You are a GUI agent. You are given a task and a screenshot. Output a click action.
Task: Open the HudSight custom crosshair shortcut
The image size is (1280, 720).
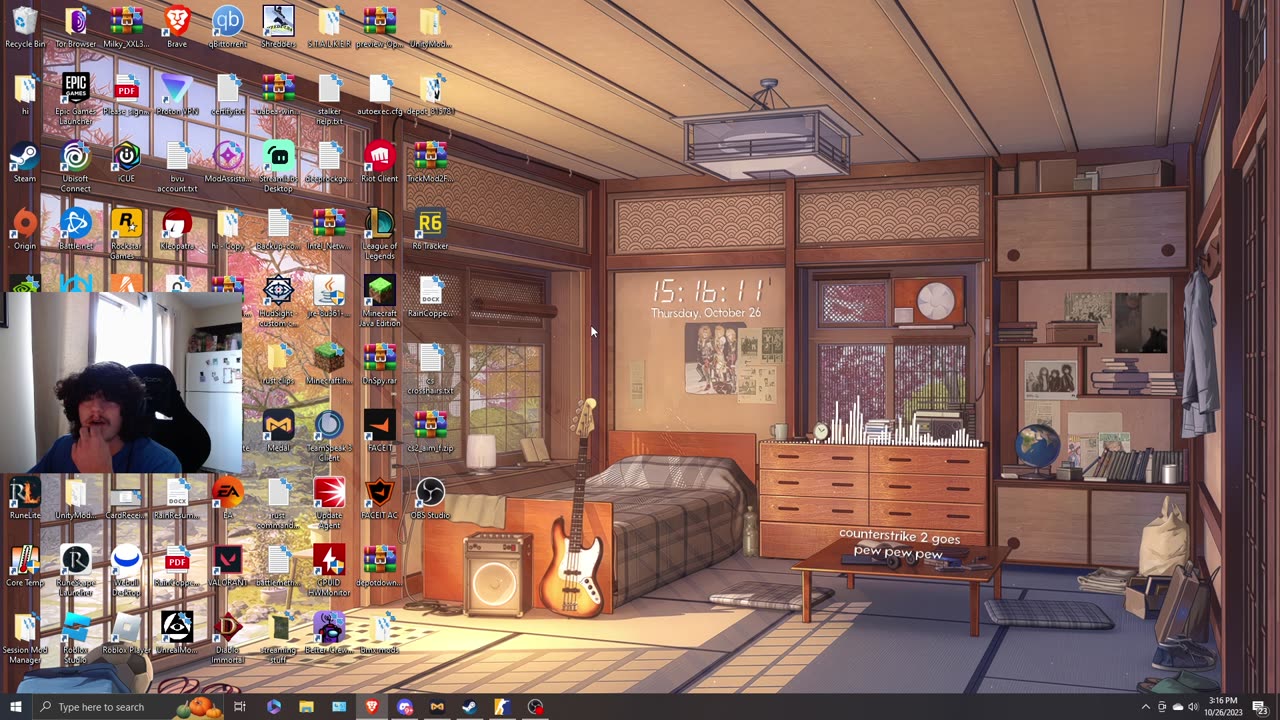[278, 302]
